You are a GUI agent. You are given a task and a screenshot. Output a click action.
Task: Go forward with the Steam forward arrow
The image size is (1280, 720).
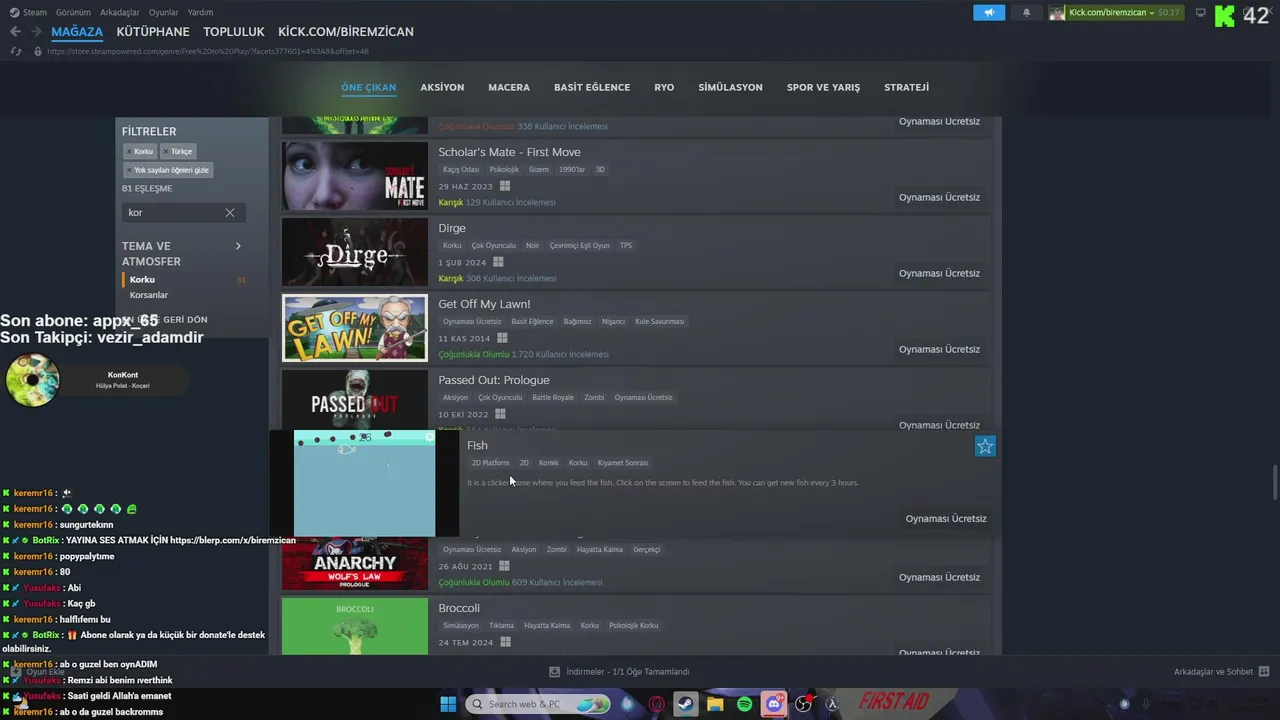click(36, 32)
